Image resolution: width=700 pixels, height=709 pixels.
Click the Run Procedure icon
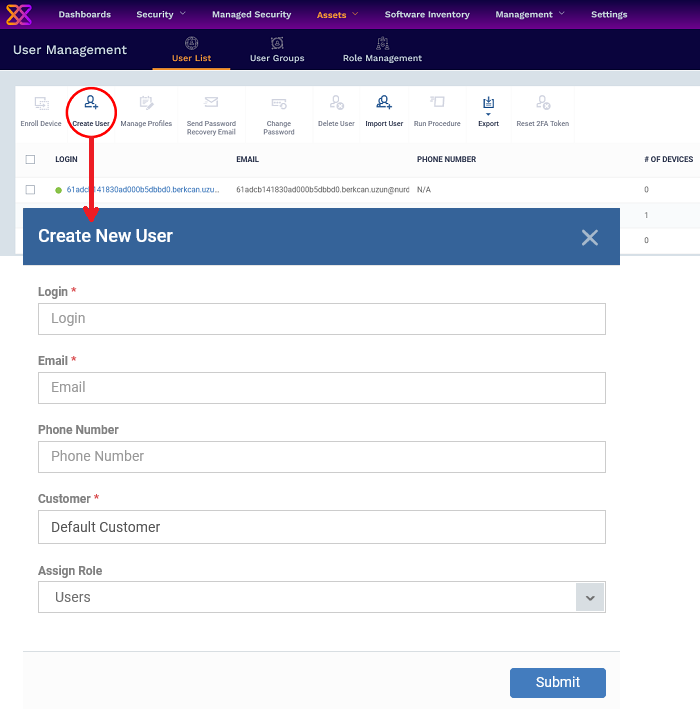pos(437,104)
